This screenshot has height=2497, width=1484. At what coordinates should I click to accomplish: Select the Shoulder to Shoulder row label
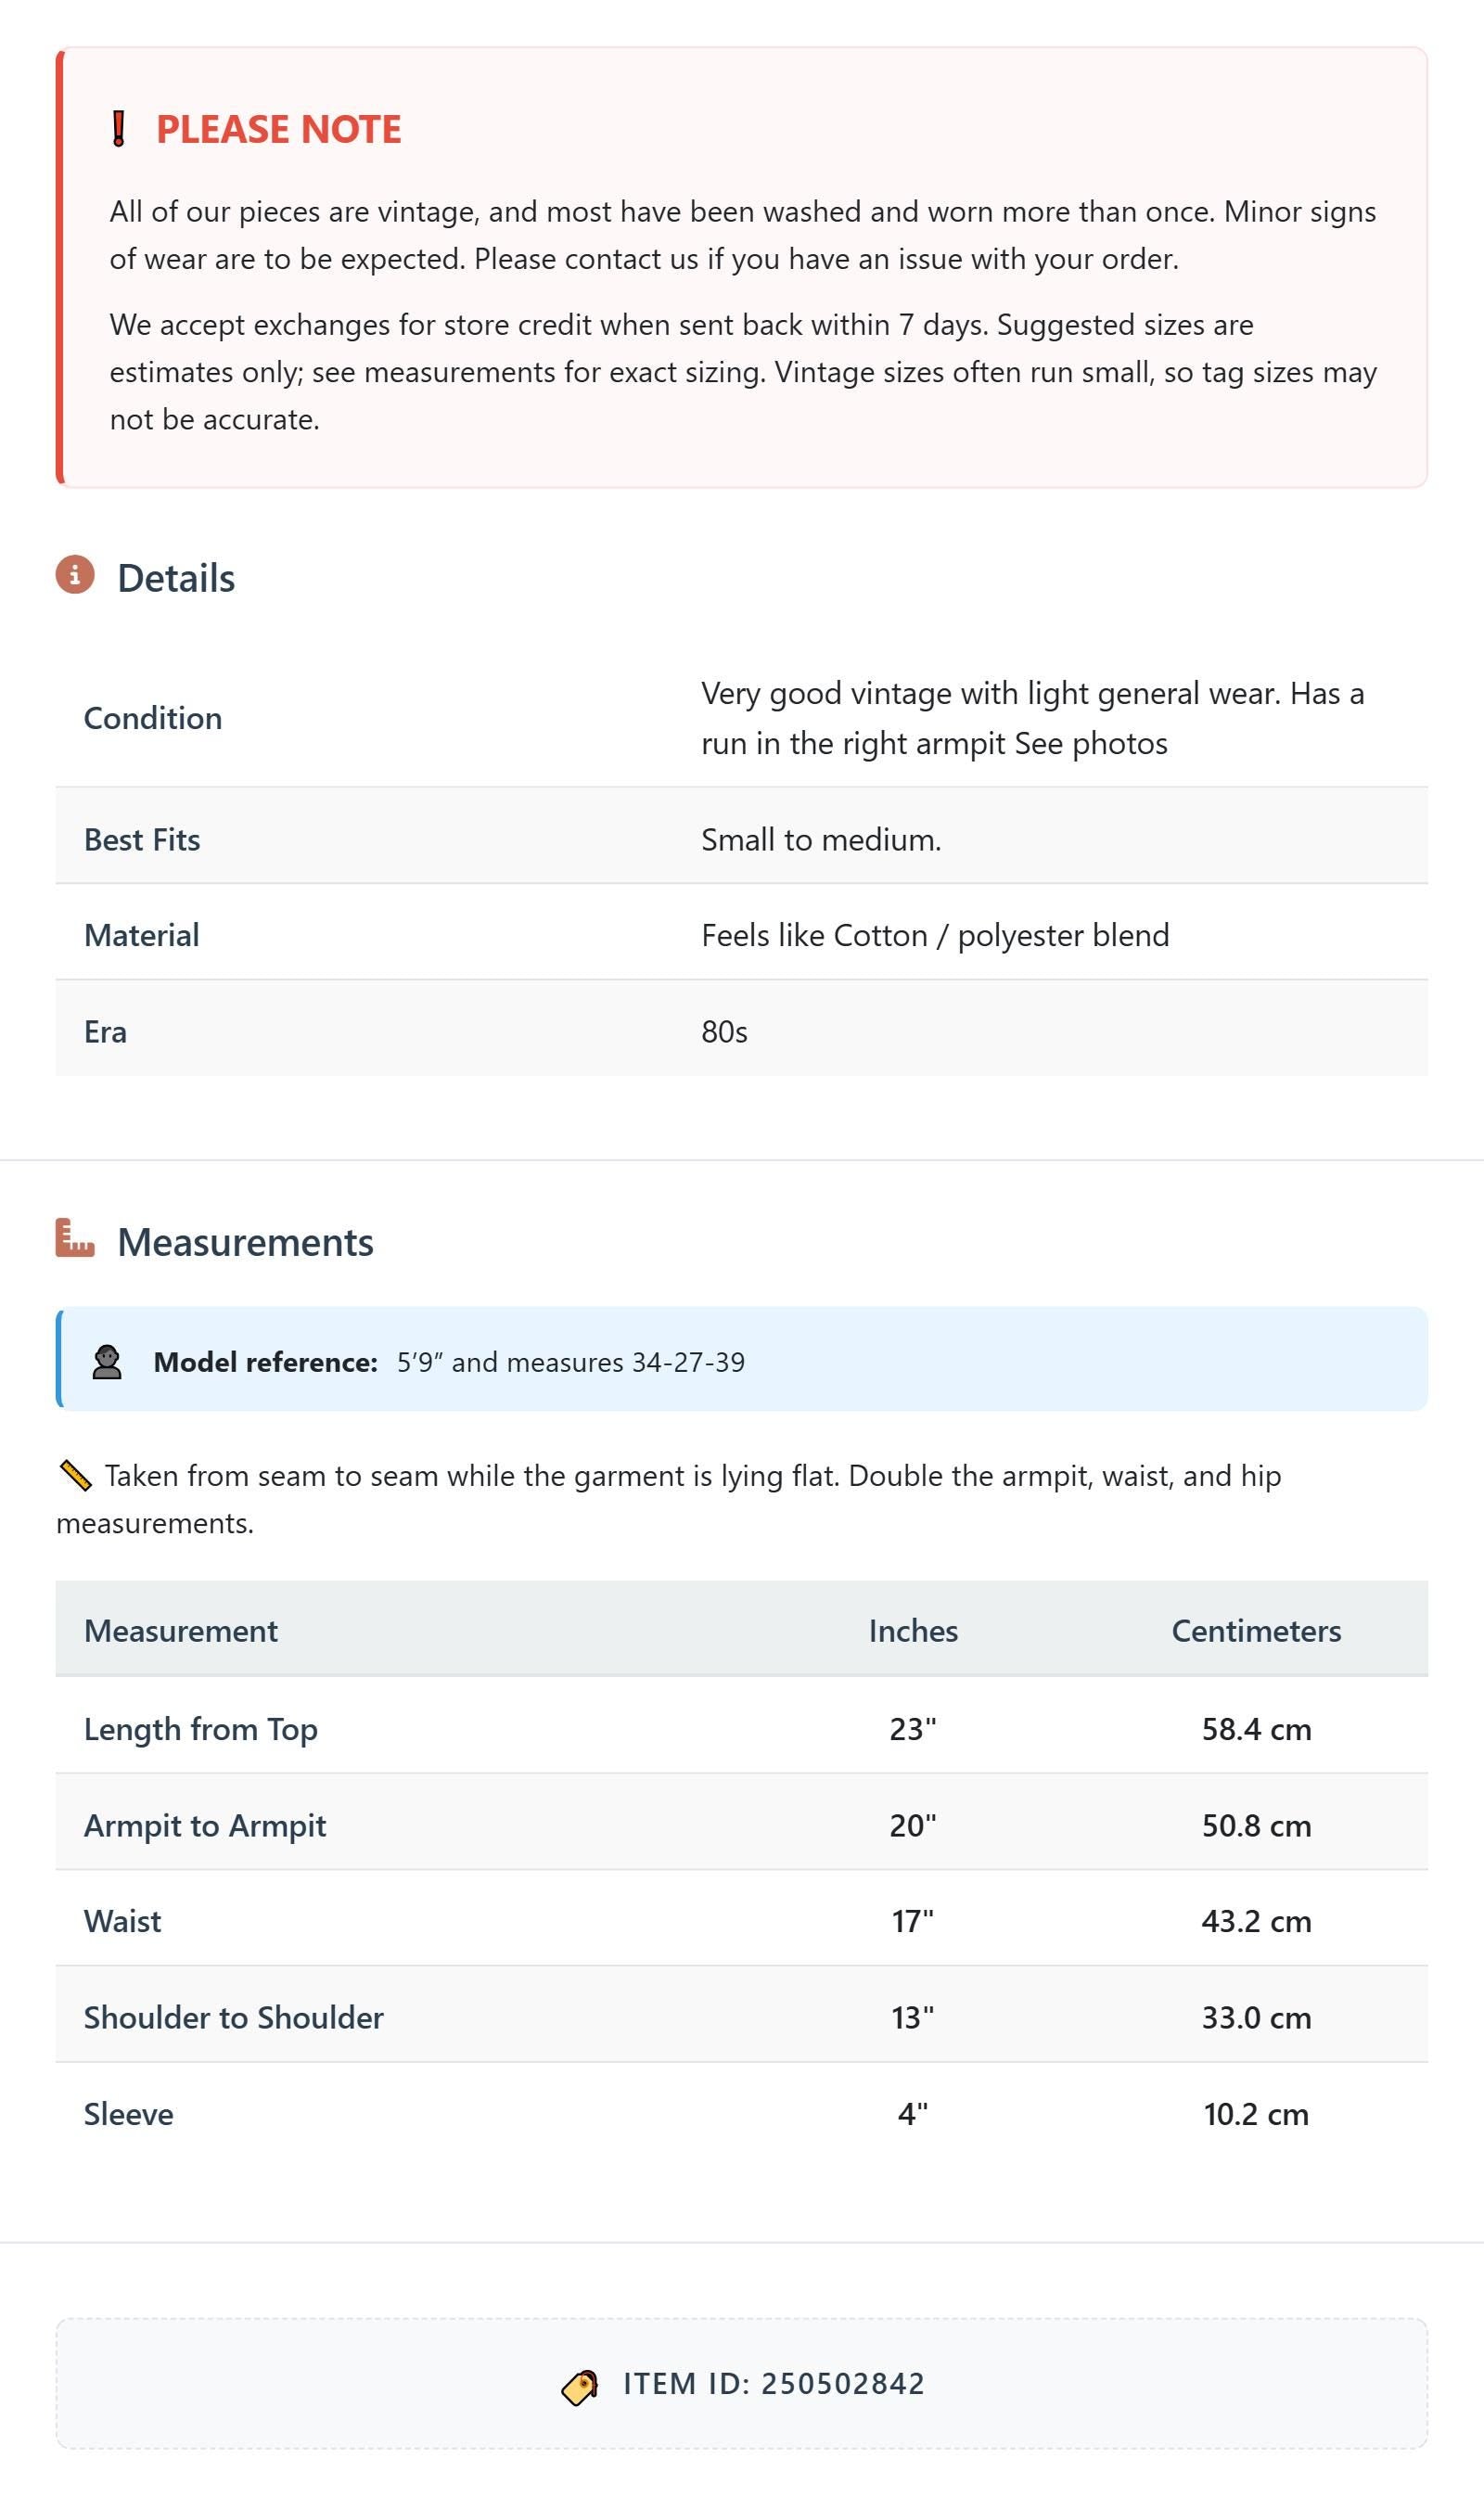[x=234, y=2018]
